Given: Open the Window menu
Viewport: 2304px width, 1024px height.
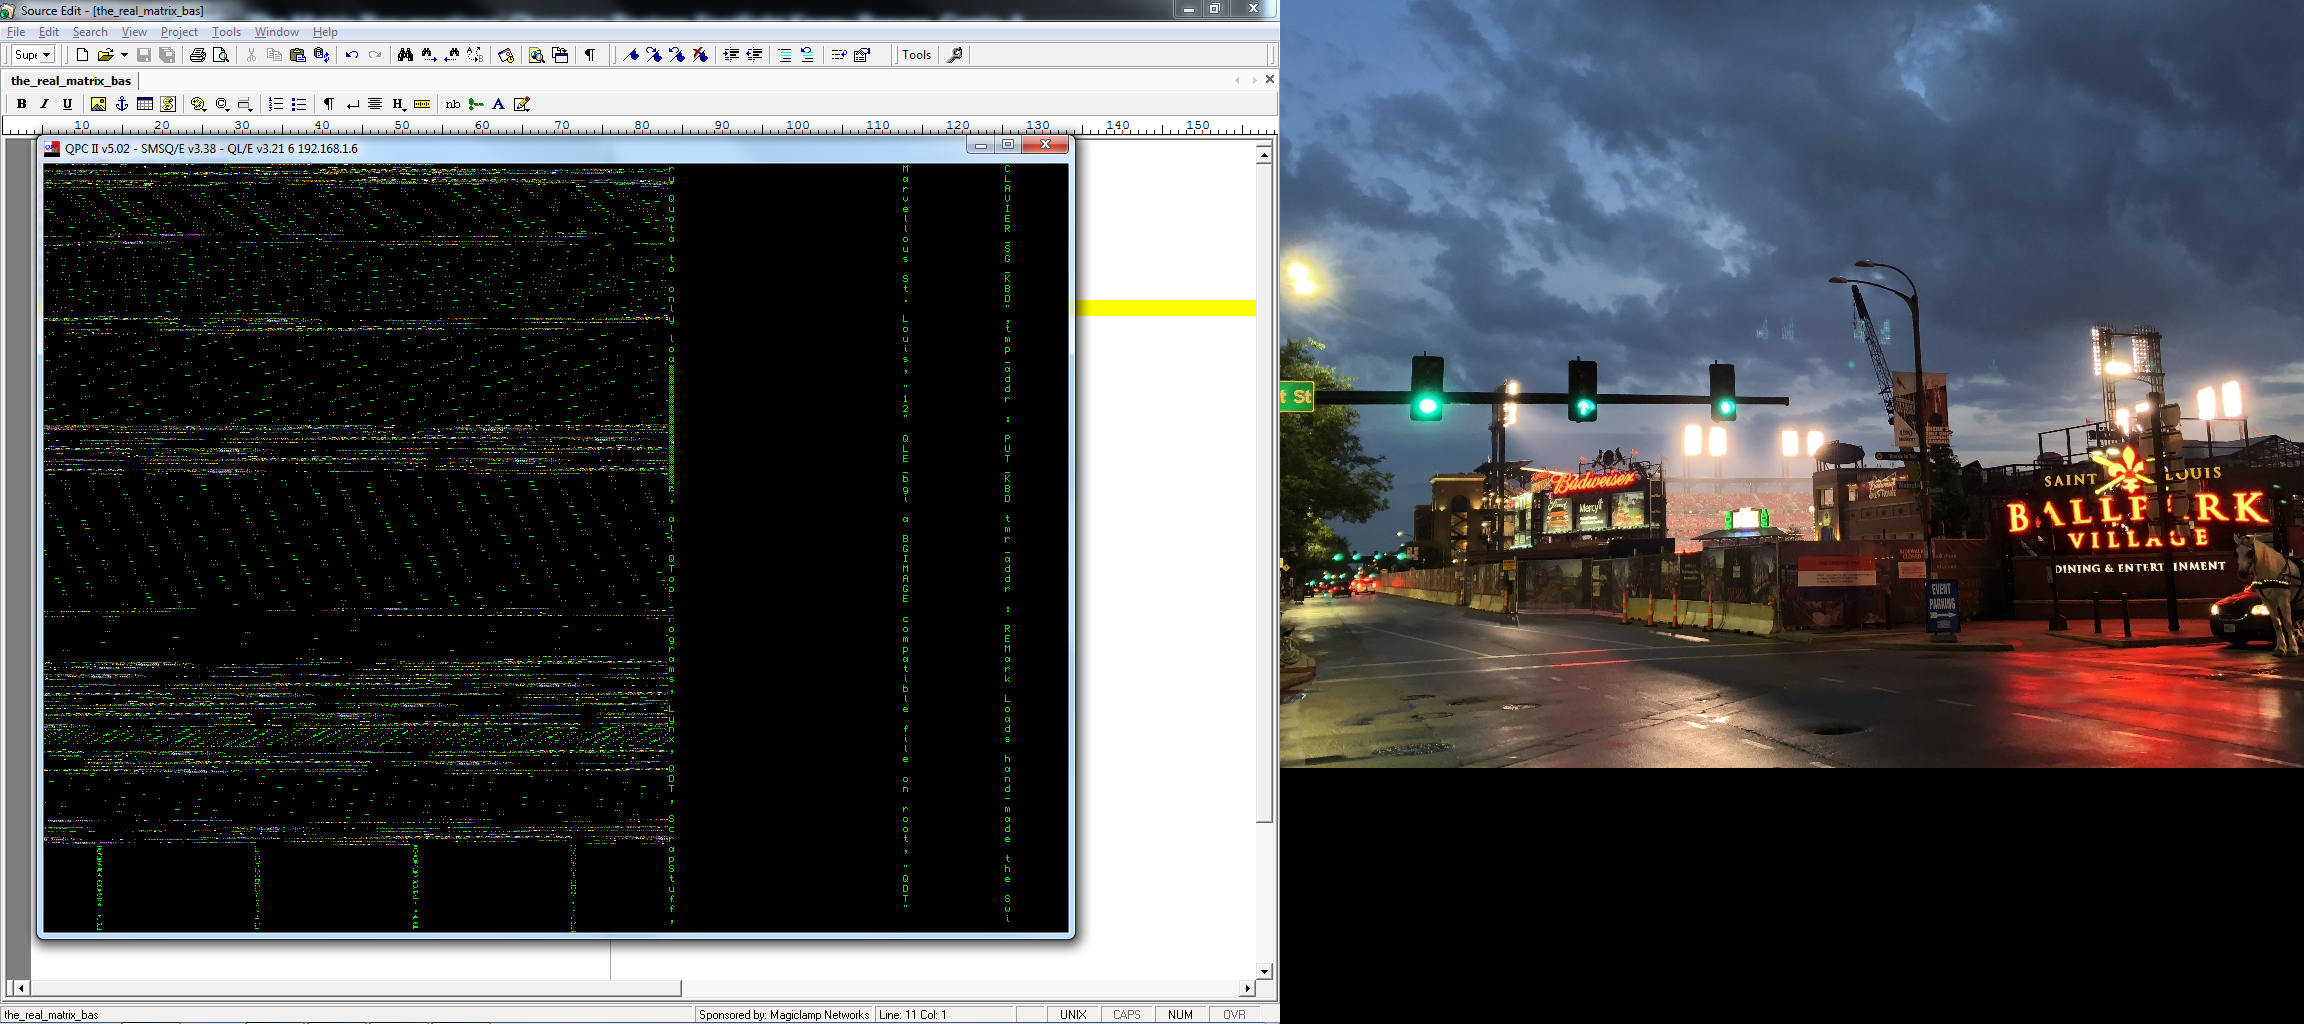Looking at the screenshot, I should (277, 32).
